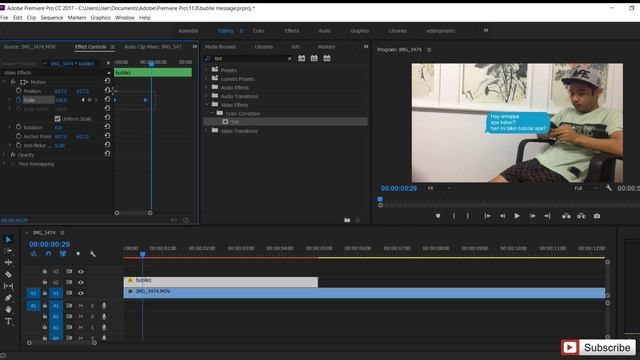640x360 pixels.
Task: Click Mark In in Program monitor
Action: point(454,216)
